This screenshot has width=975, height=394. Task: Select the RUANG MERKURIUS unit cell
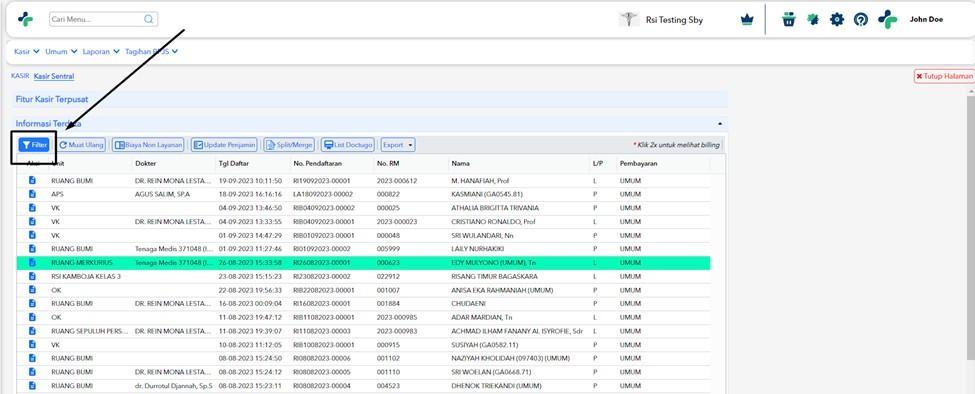click(x=81, y=262)
